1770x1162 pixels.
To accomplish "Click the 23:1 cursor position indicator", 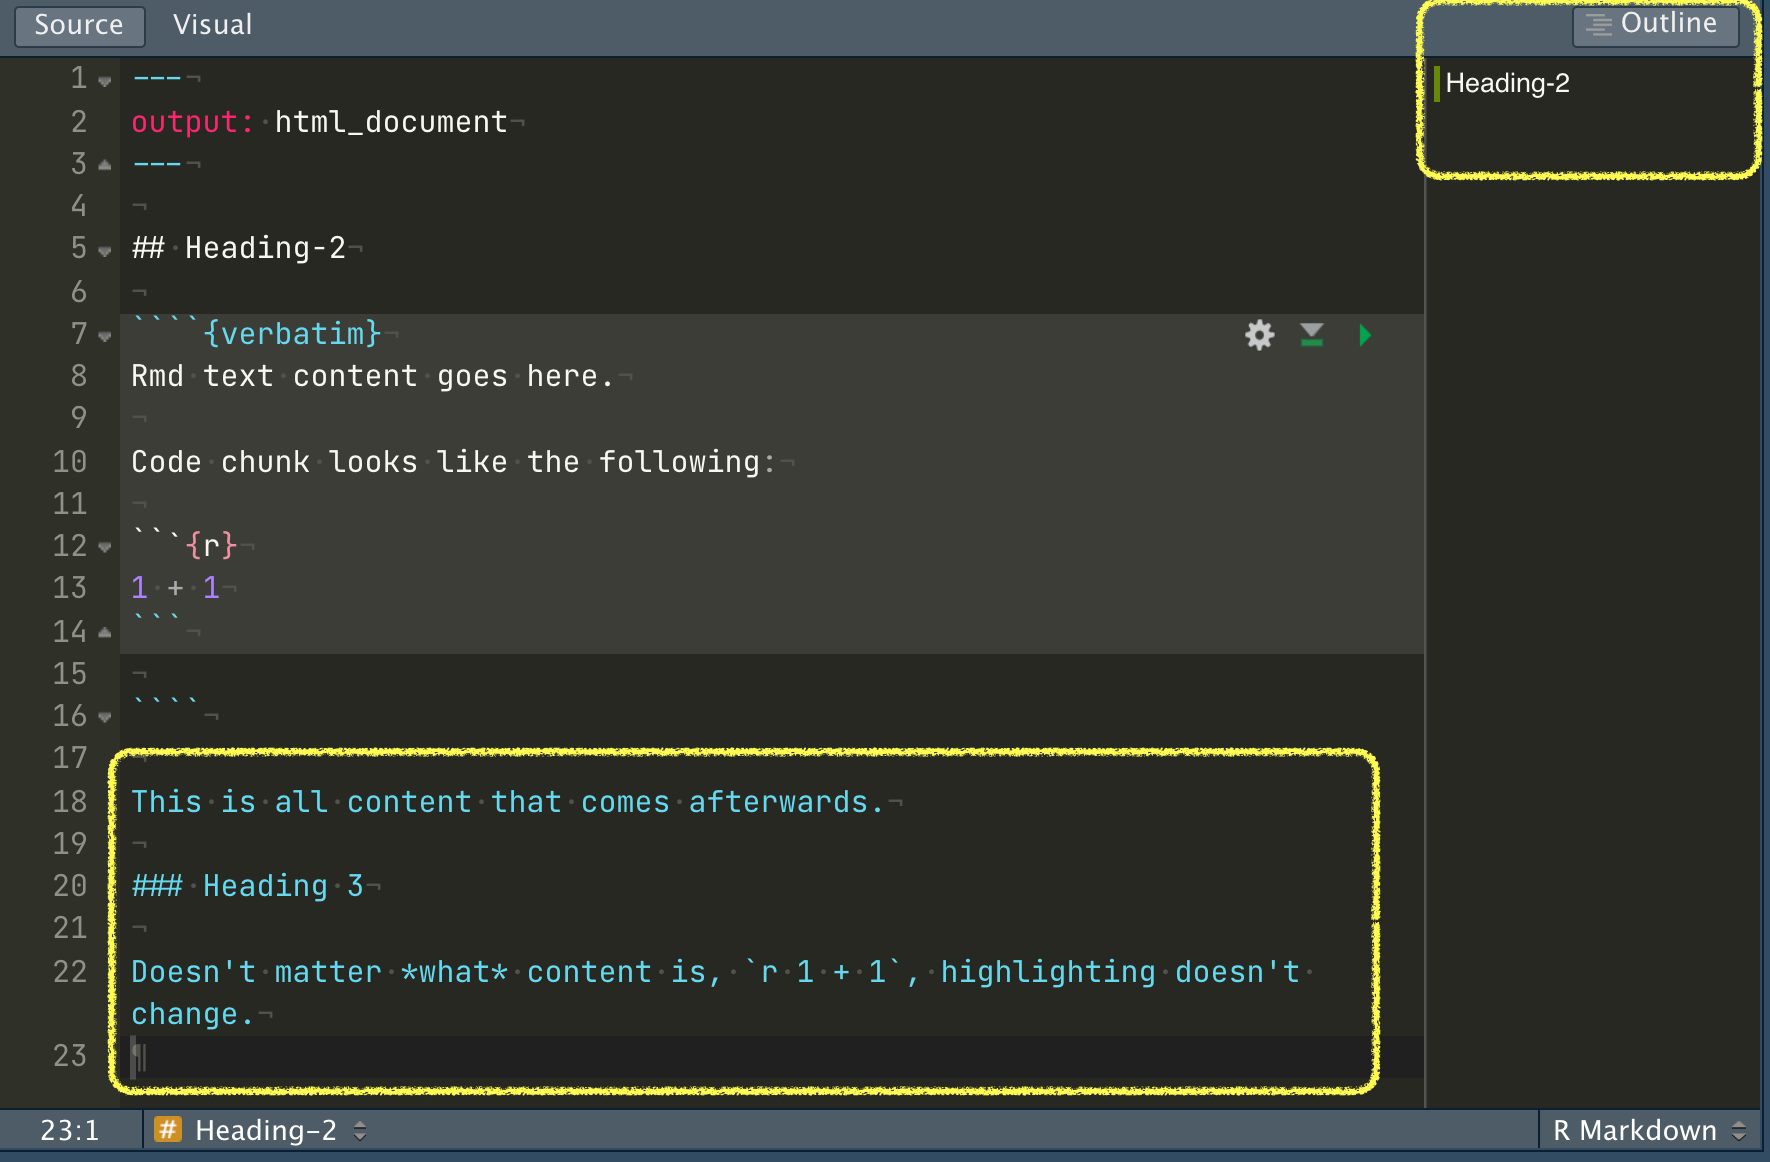I will coord(67,1130).
